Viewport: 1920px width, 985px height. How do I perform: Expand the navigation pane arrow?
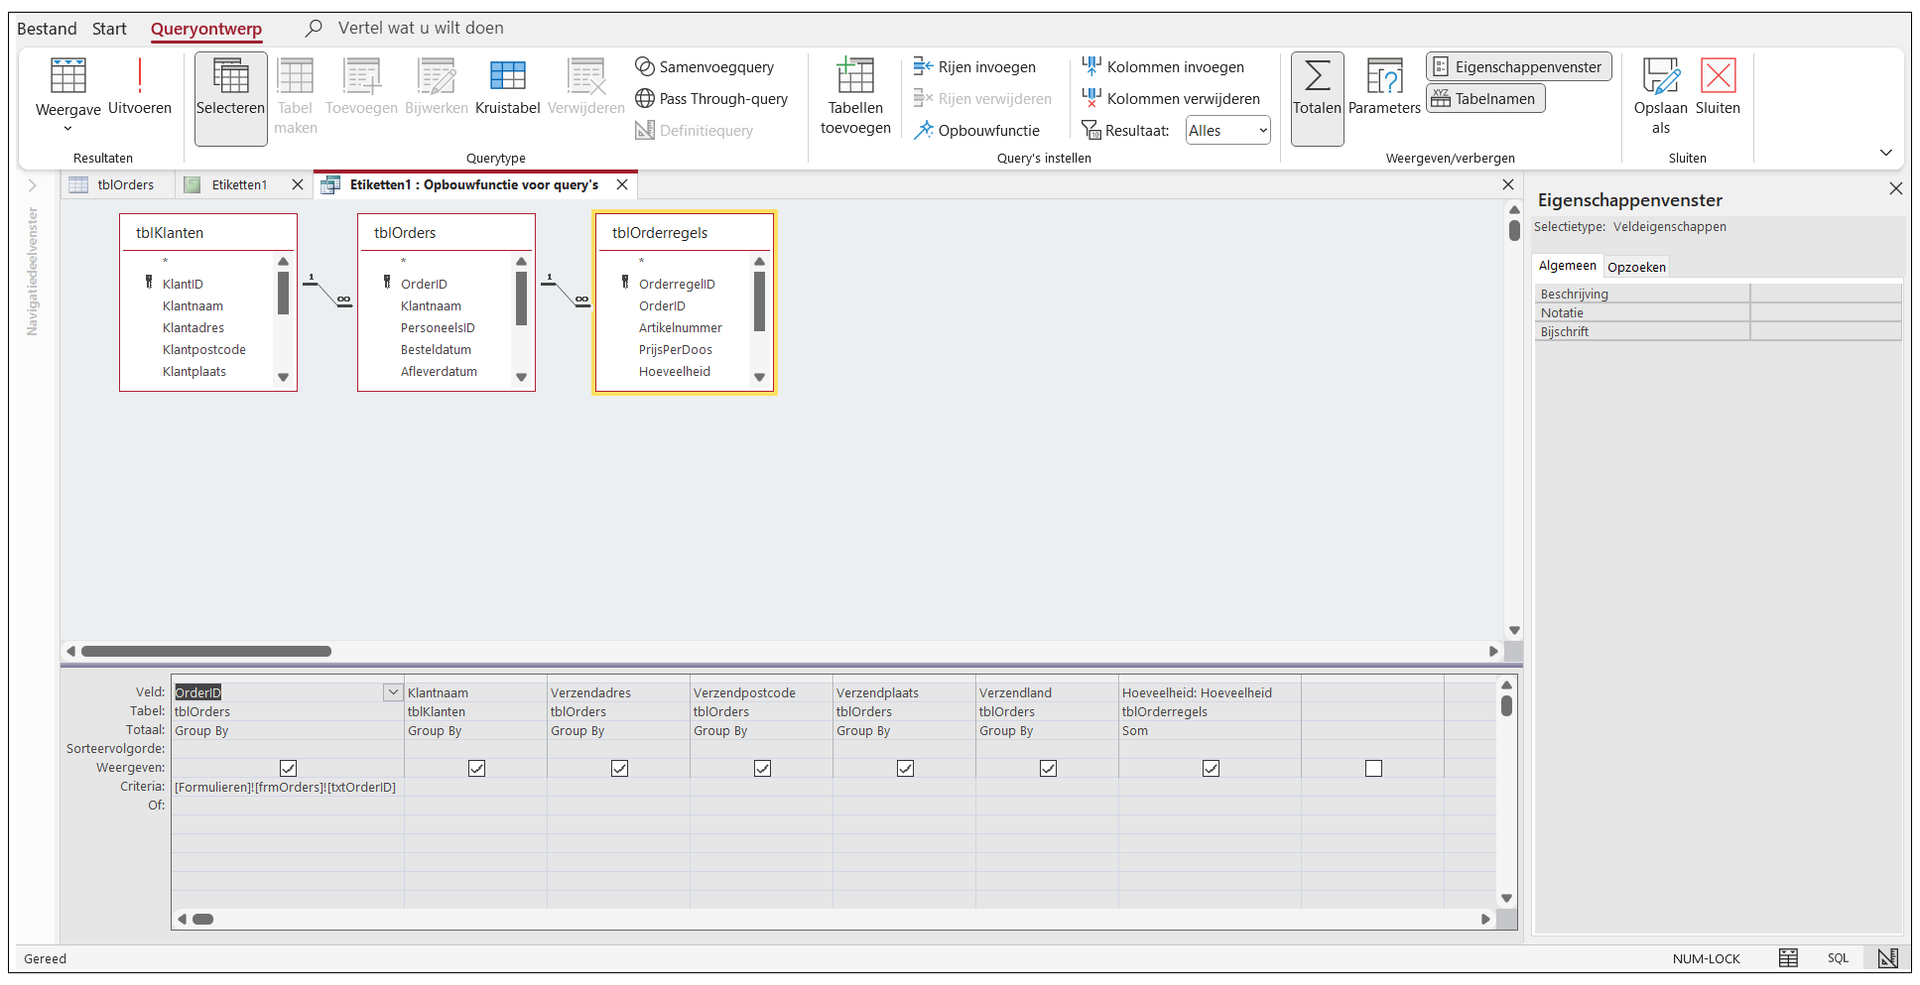pos(32,185)
